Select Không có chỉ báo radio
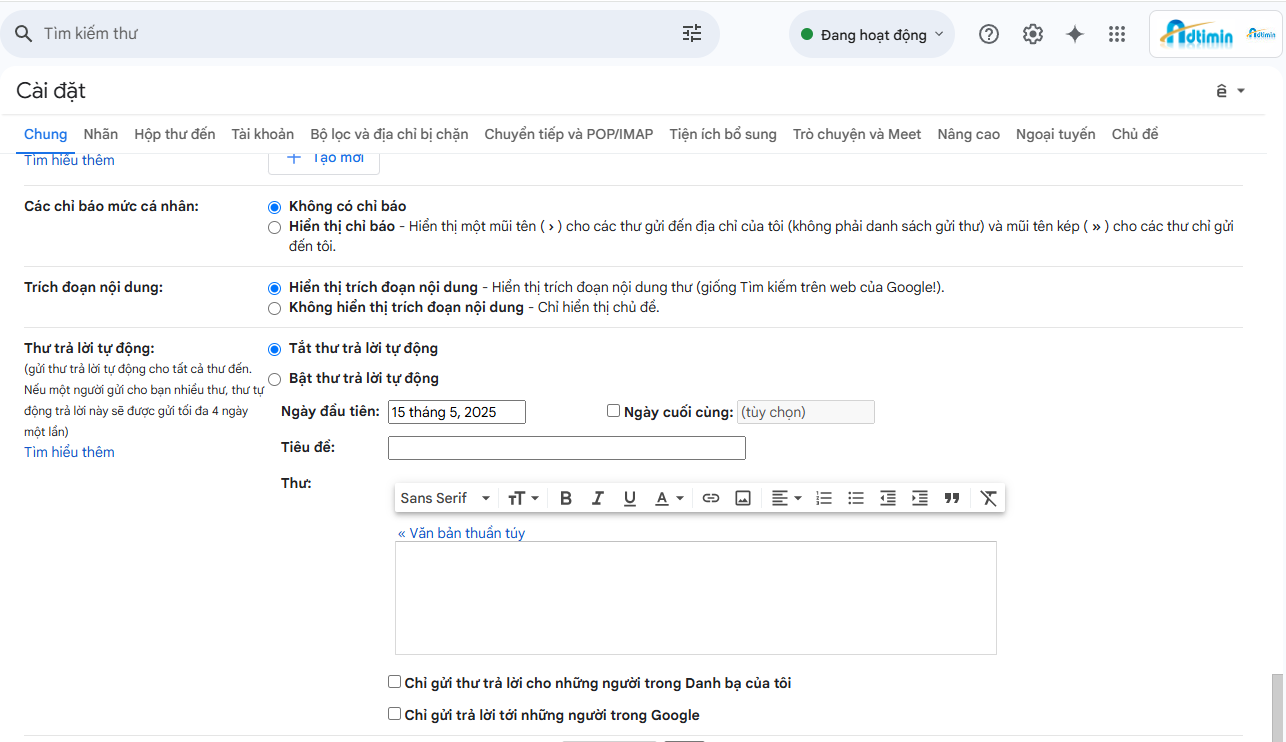Viewport: 1286px width, 742px height. [275, 207]
